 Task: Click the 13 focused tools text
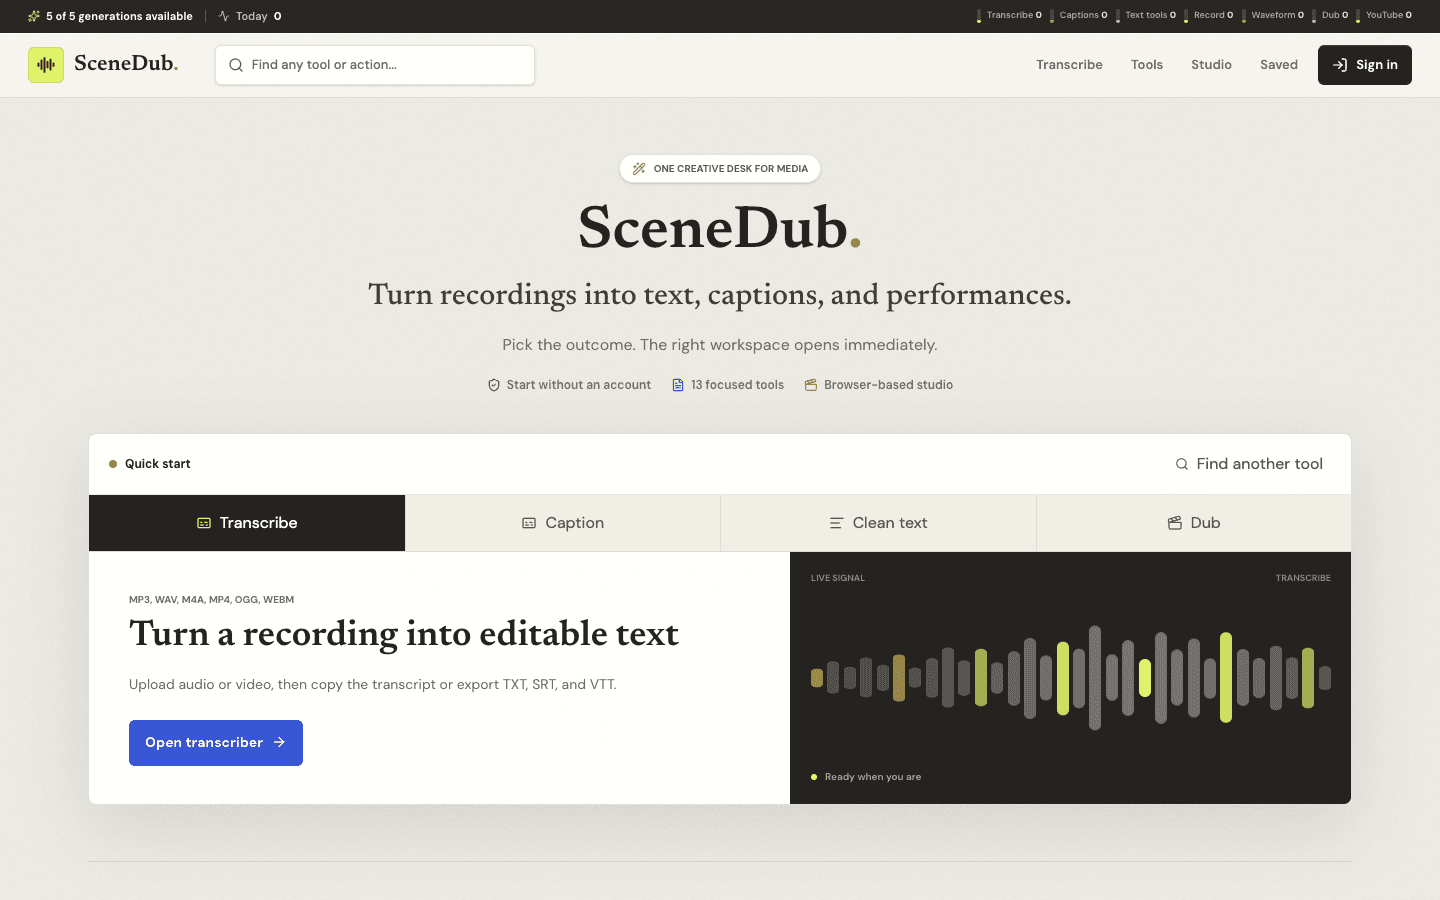(x=737, y=385)
